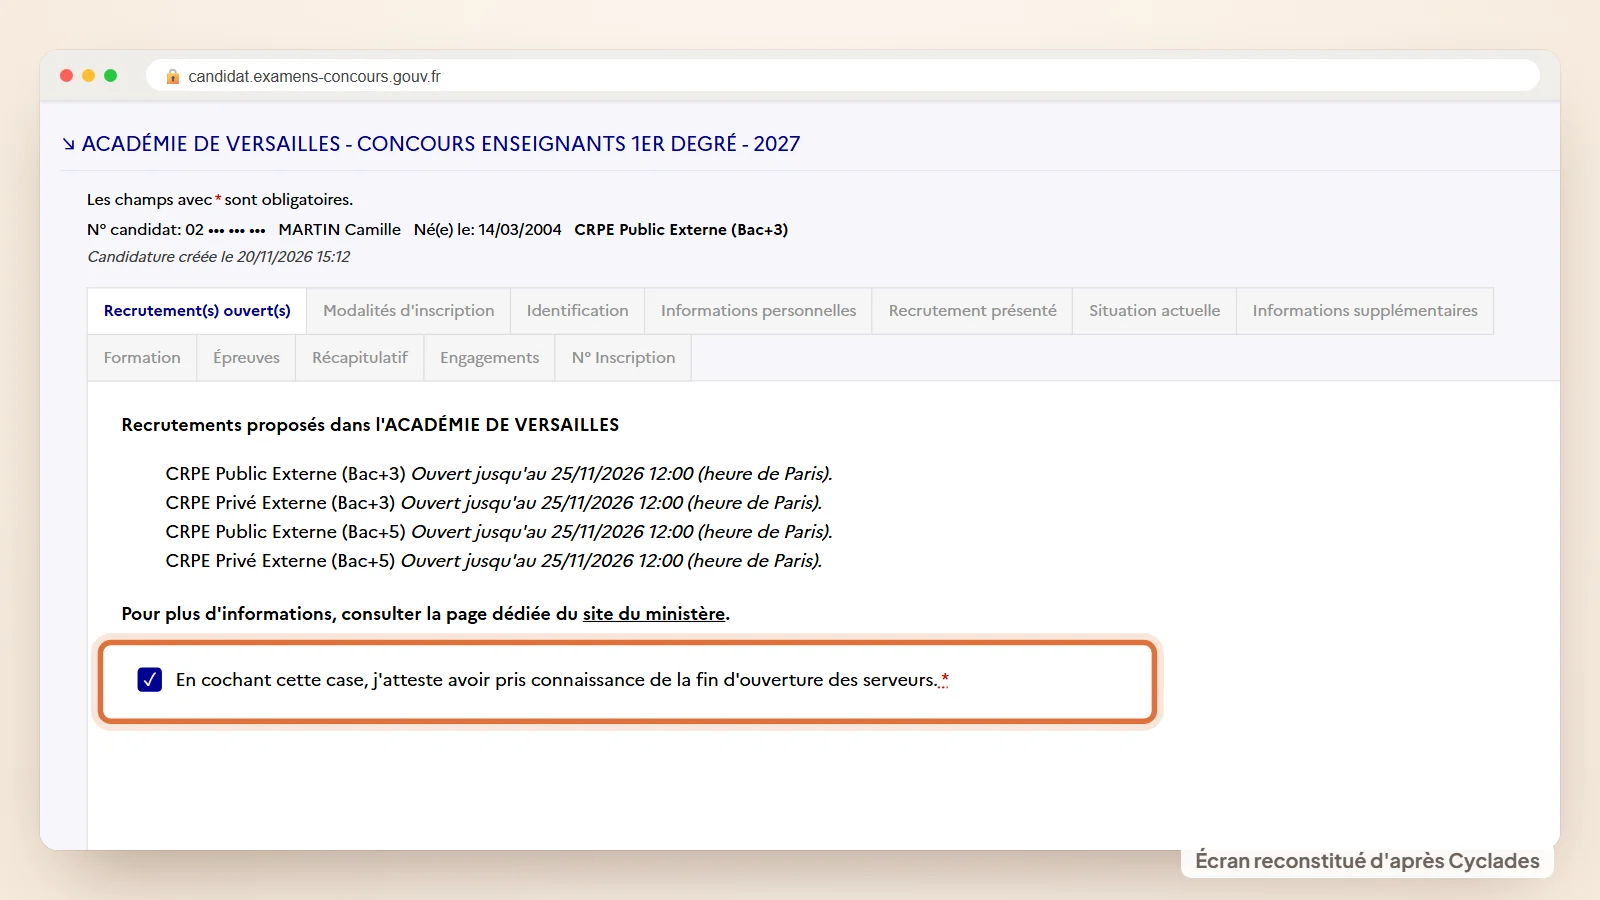Click the CRPE Privé Externe (Bac+3) recruitment line
Screen dimensions: 1600x900
[494, 503]
